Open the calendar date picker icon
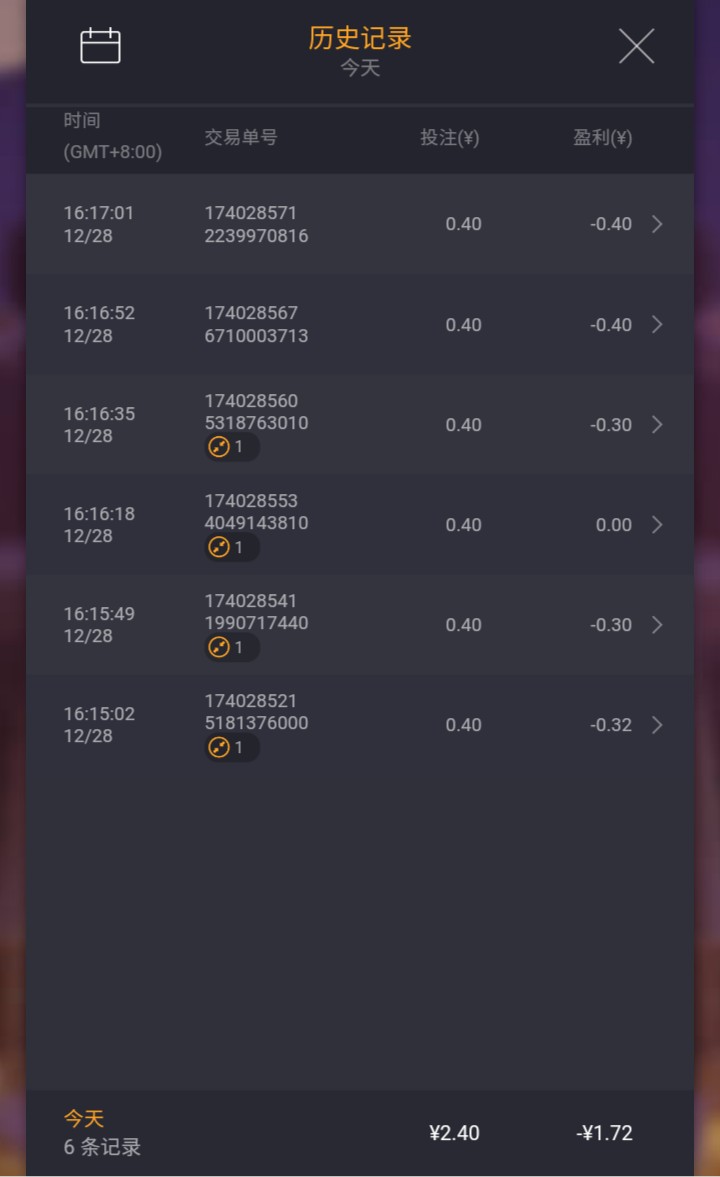This screenshot has height=1177, width=720. pyautogui.click(x=100, y=46)
